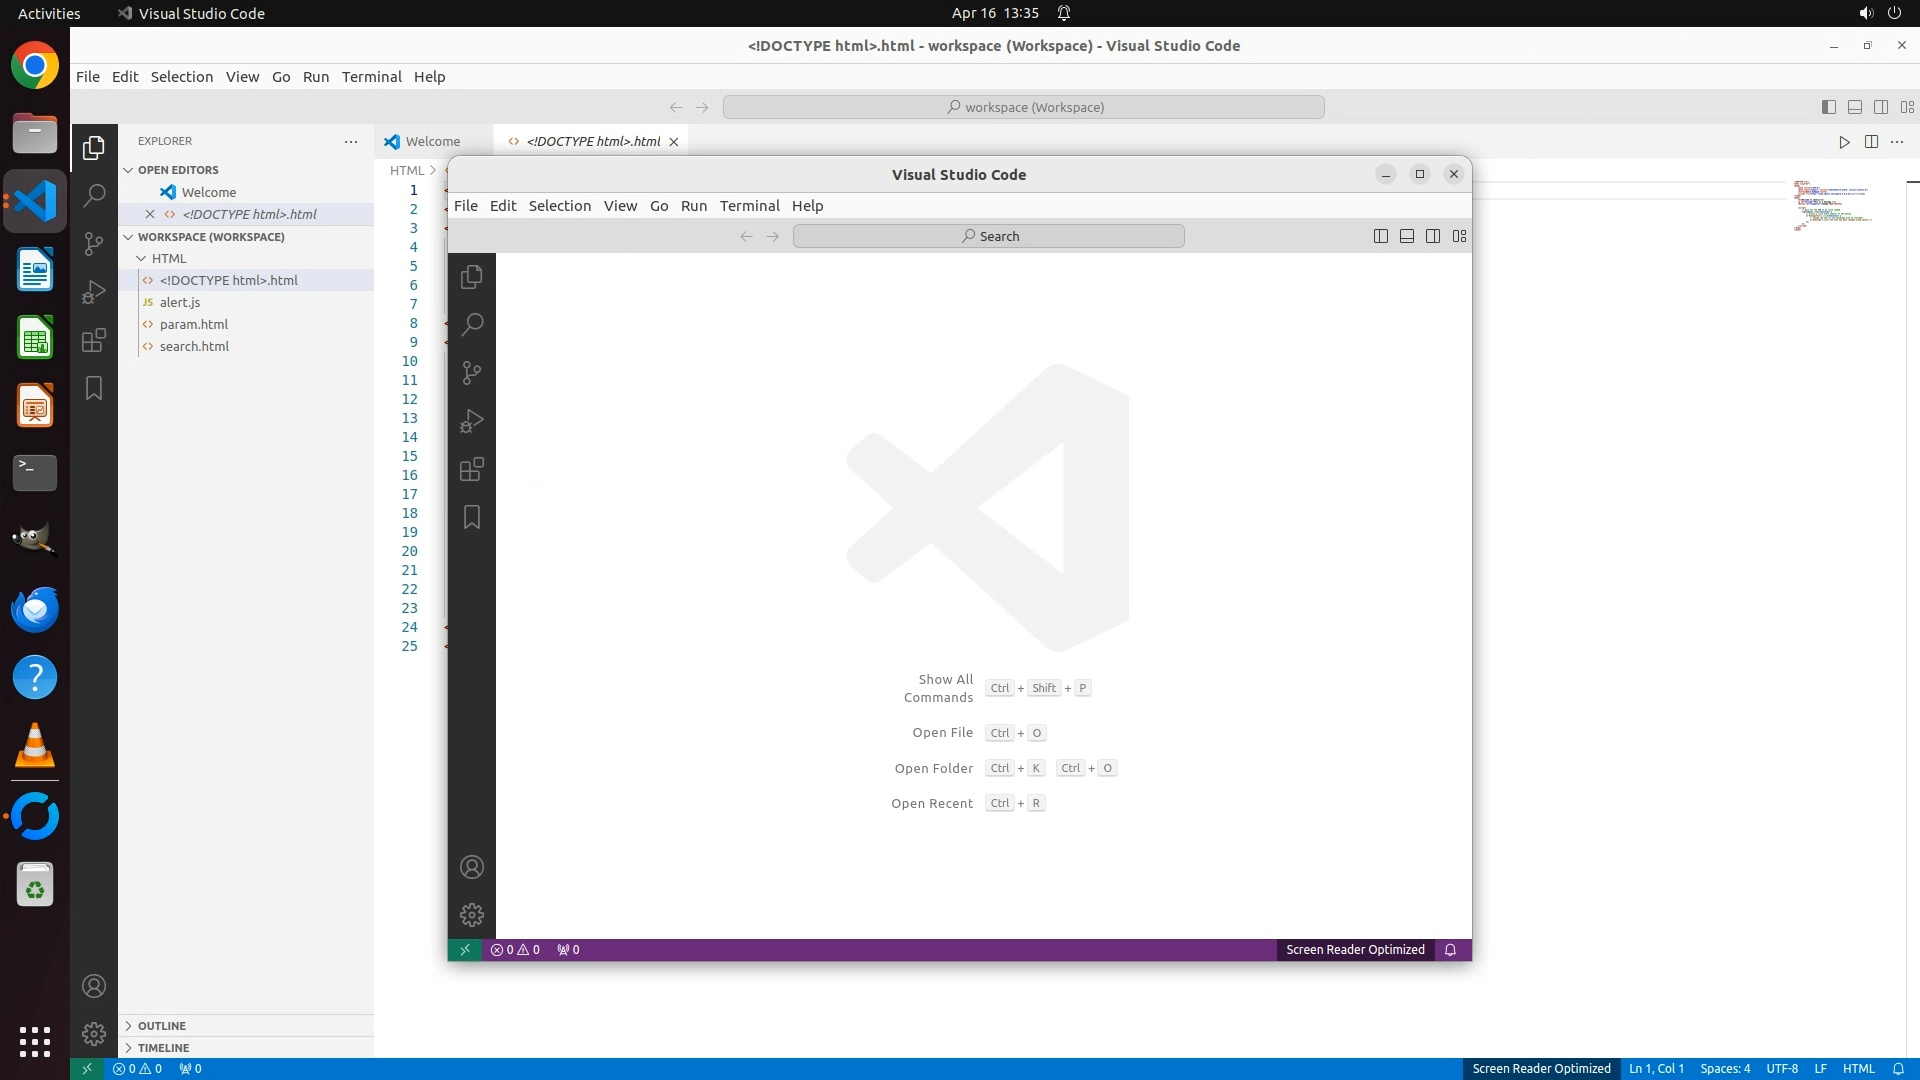Open param.html from the Explorer tree
This screenshot has height=1080, width=1920.
[194, 324]
